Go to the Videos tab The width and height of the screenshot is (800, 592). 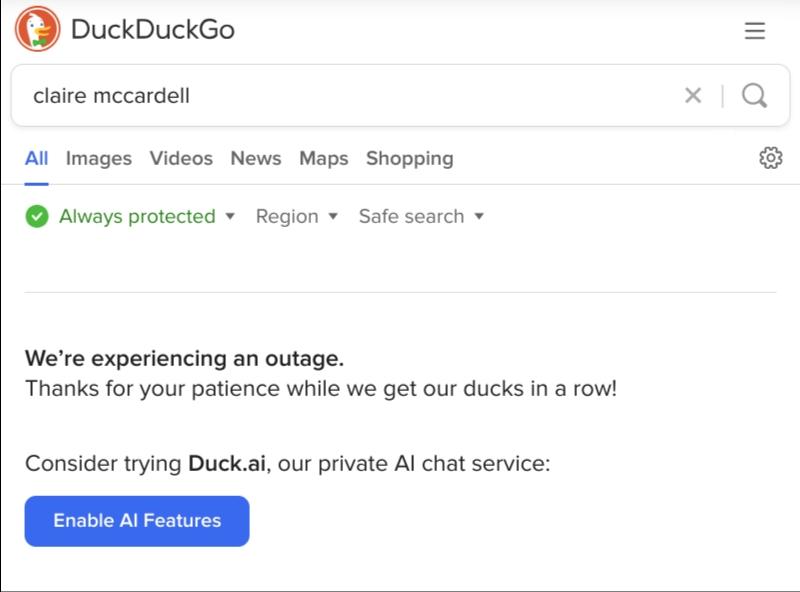[181, 158]
